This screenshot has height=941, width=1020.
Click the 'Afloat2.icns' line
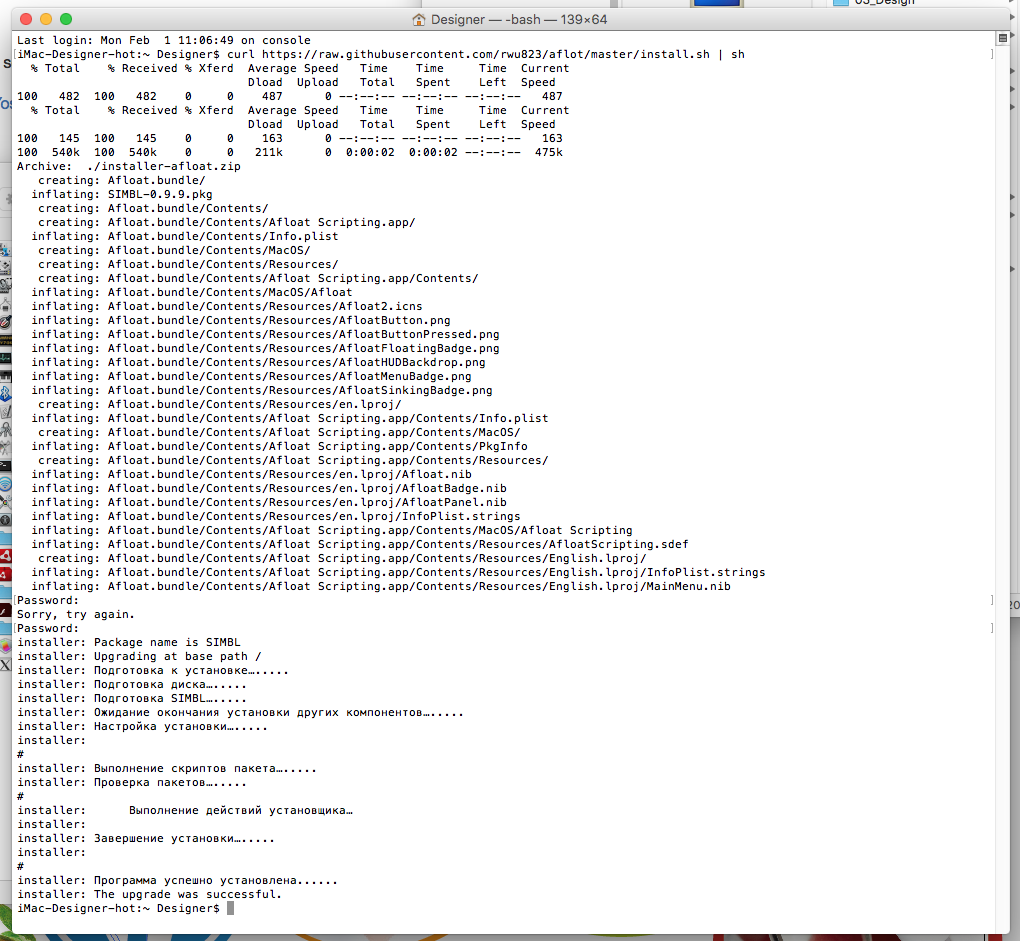click(x=227, y=306)
